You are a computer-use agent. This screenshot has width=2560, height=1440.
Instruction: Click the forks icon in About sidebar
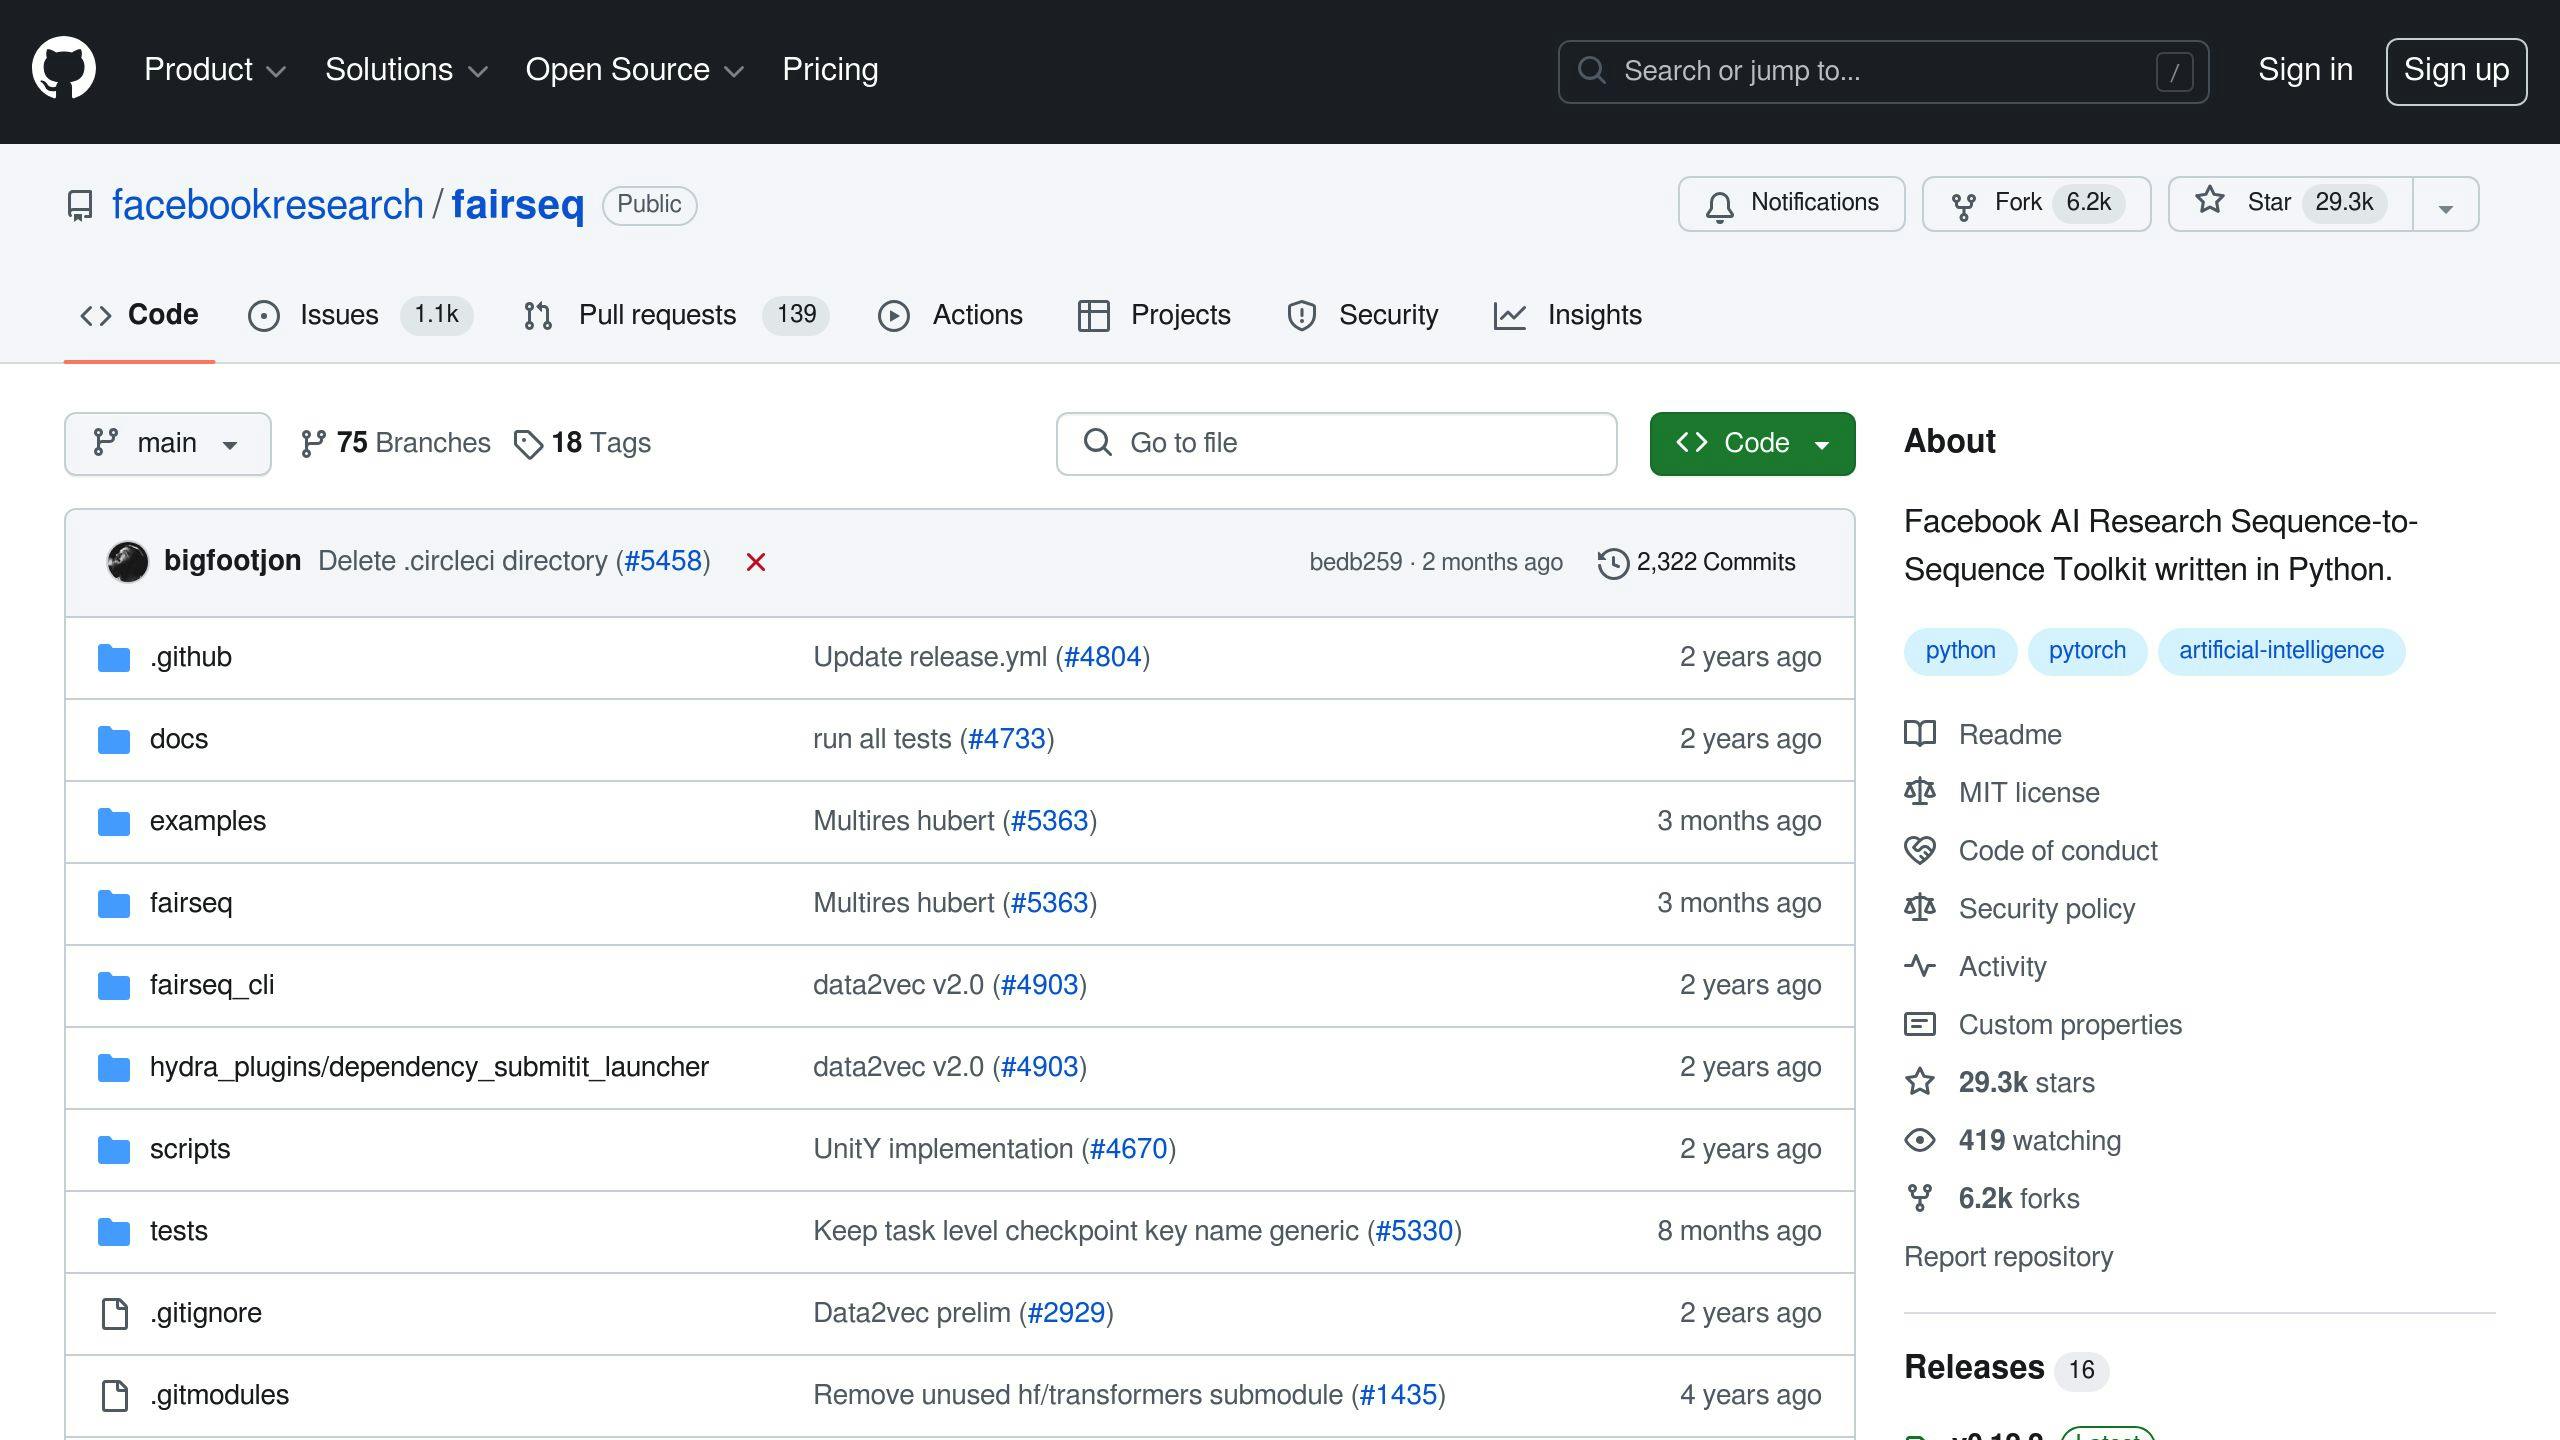1919,1198
